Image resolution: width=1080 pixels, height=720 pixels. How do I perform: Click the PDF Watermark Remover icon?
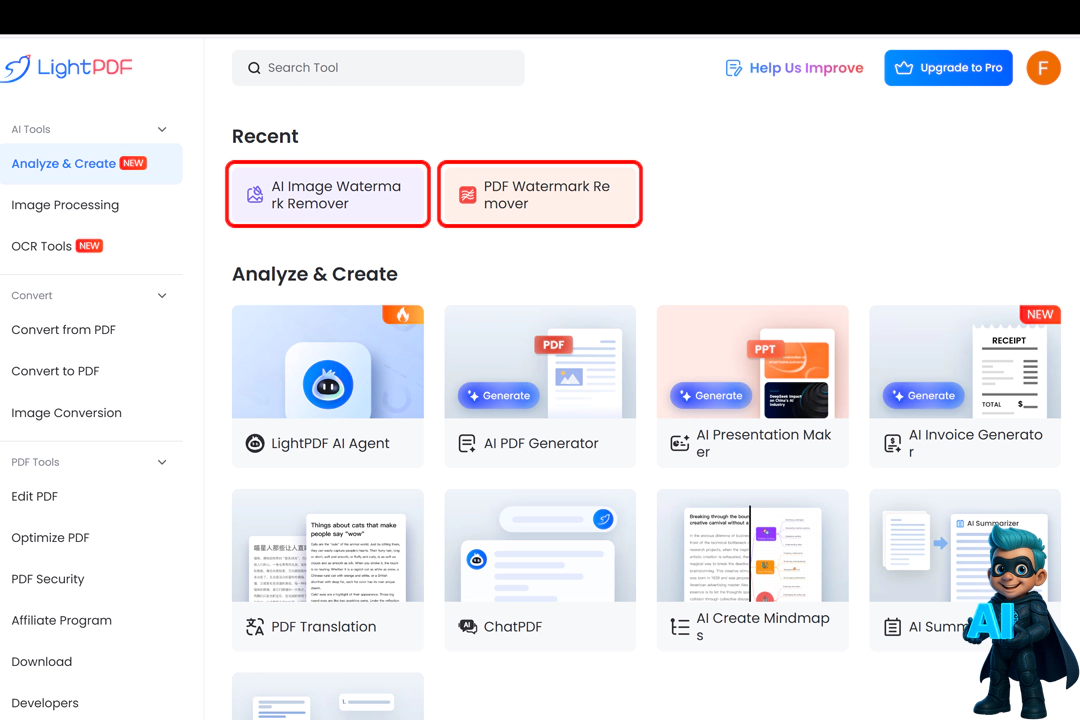pyautogui.click(x=467, y=195)
